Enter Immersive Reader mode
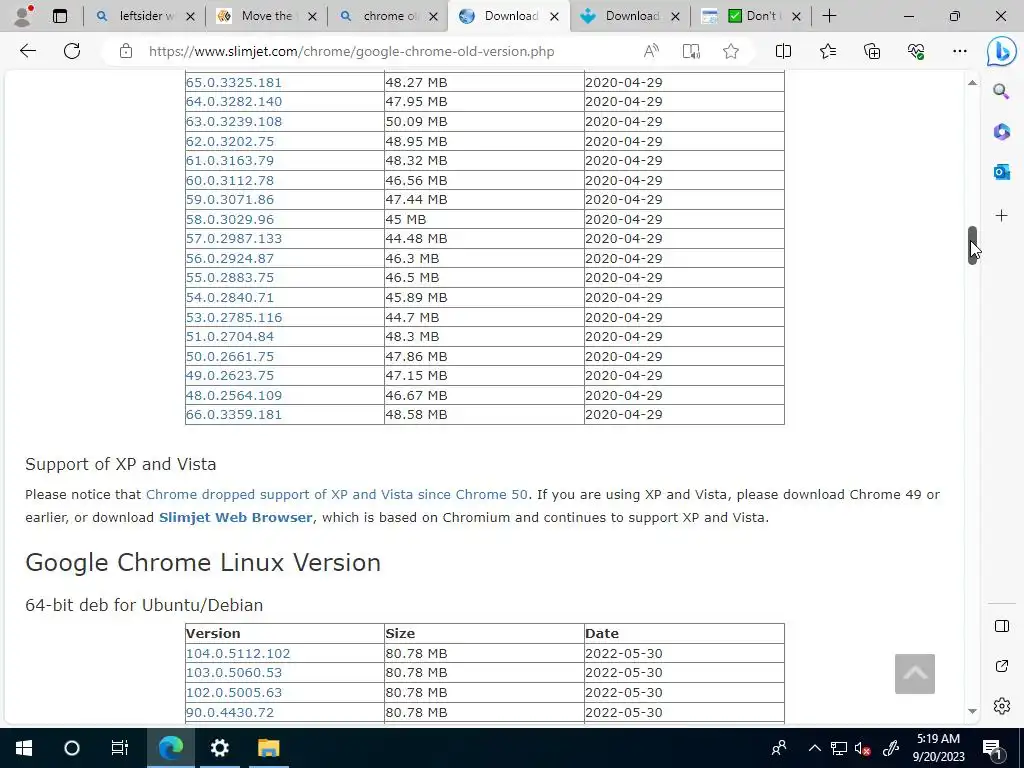Viewport: 1024px width, 768px height. click(691, 51)
